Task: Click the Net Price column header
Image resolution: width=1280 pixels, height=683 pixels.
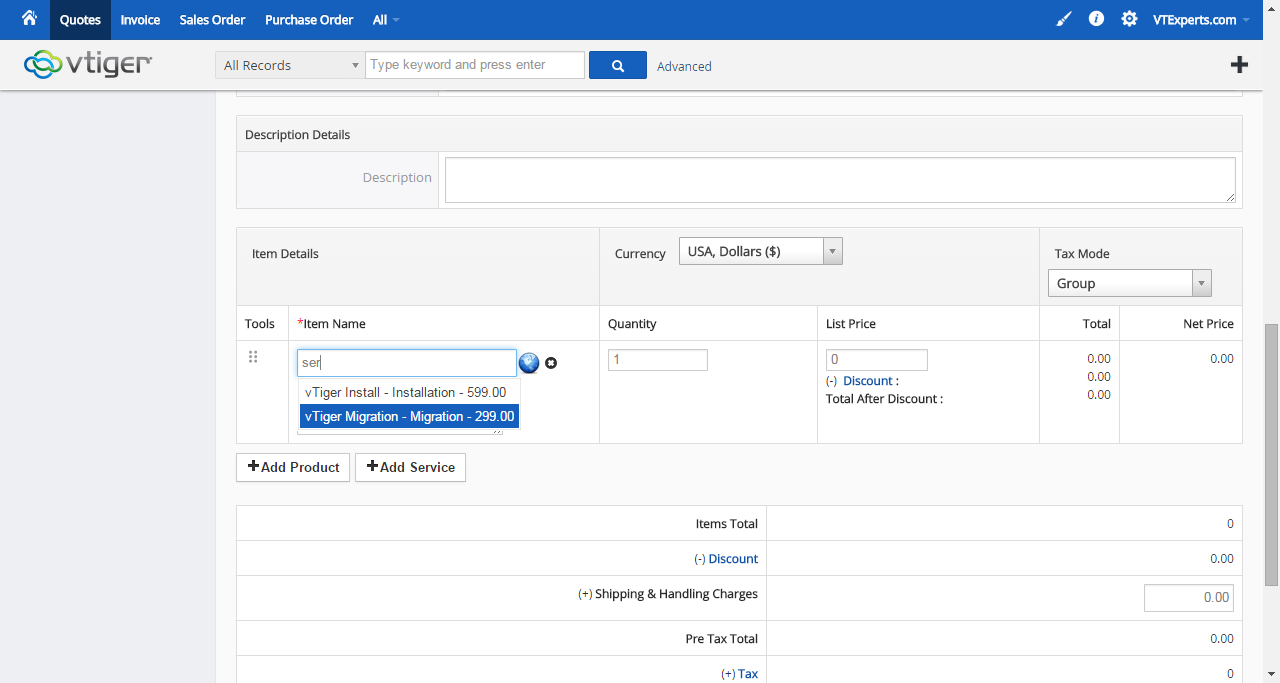Action: [x=1208, y=324]
